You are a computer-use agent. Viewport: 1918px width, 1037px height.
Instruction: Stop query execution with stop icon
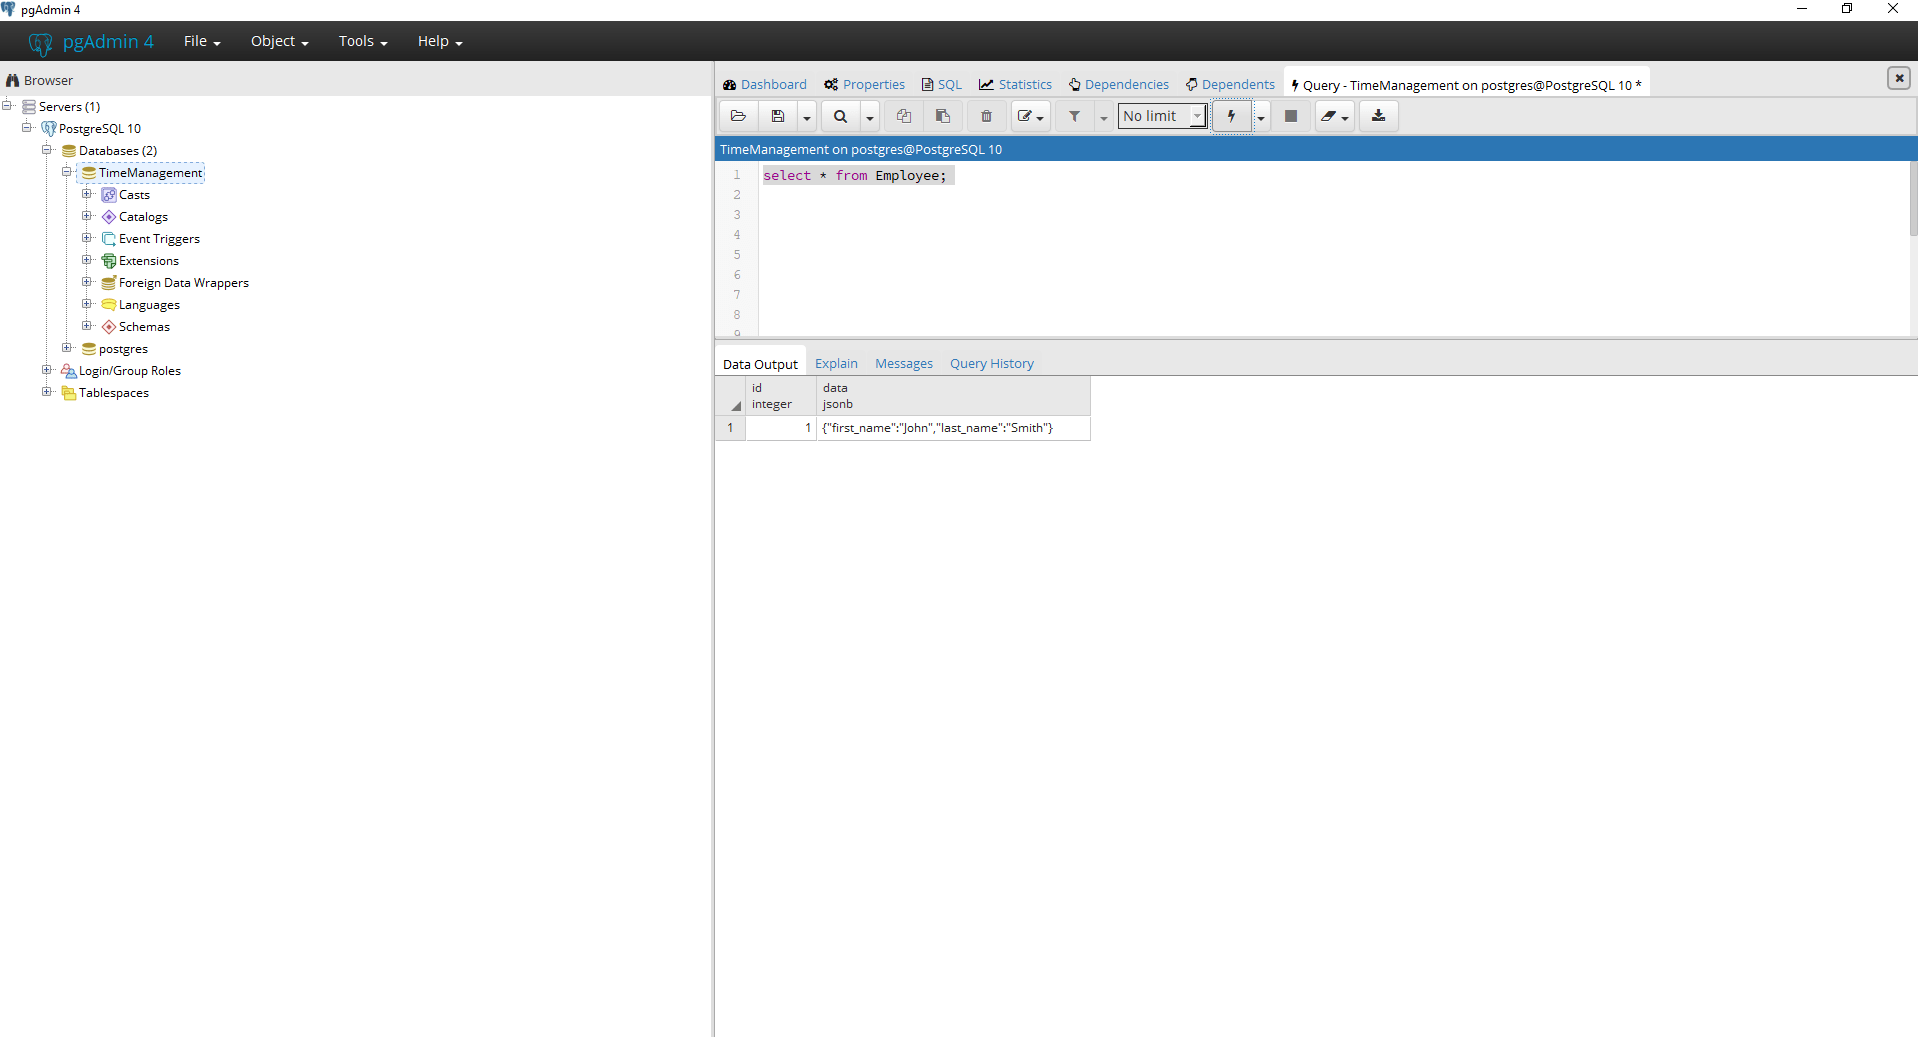(x=1290, y=115)
